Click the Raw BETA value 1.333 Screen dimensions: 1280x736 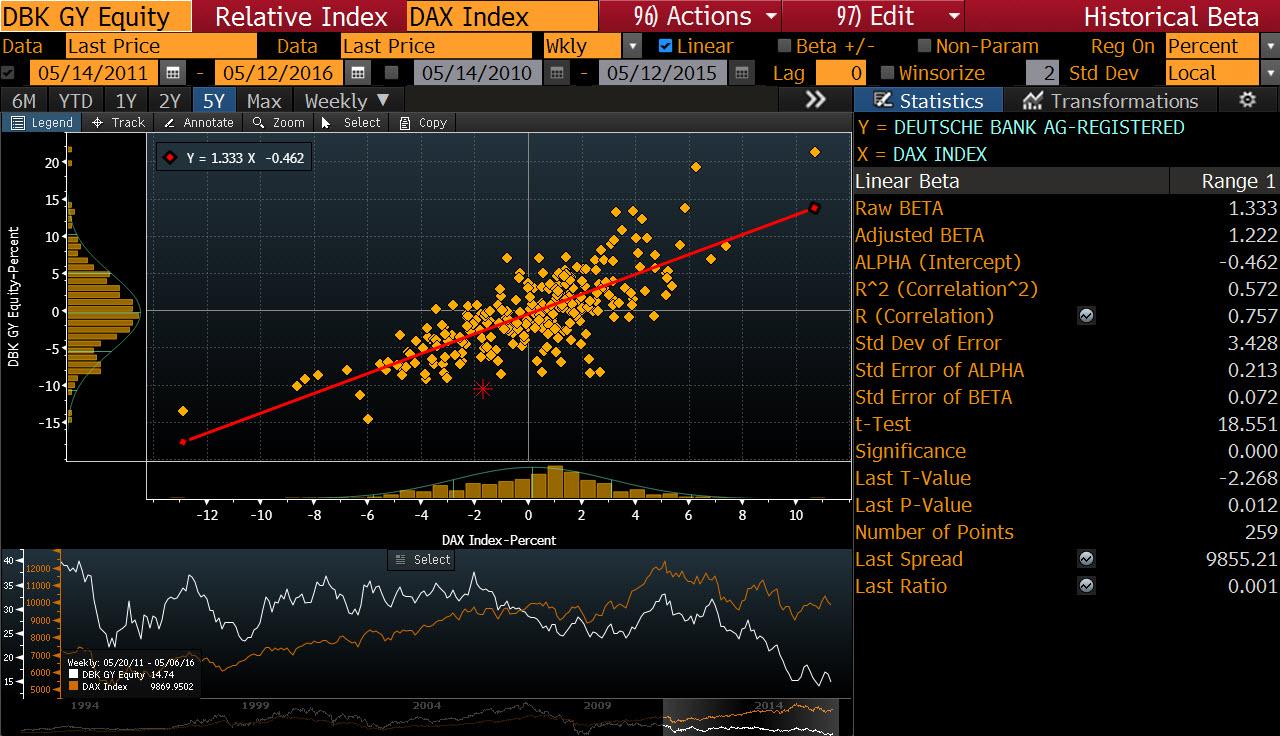pos(1252,208)
